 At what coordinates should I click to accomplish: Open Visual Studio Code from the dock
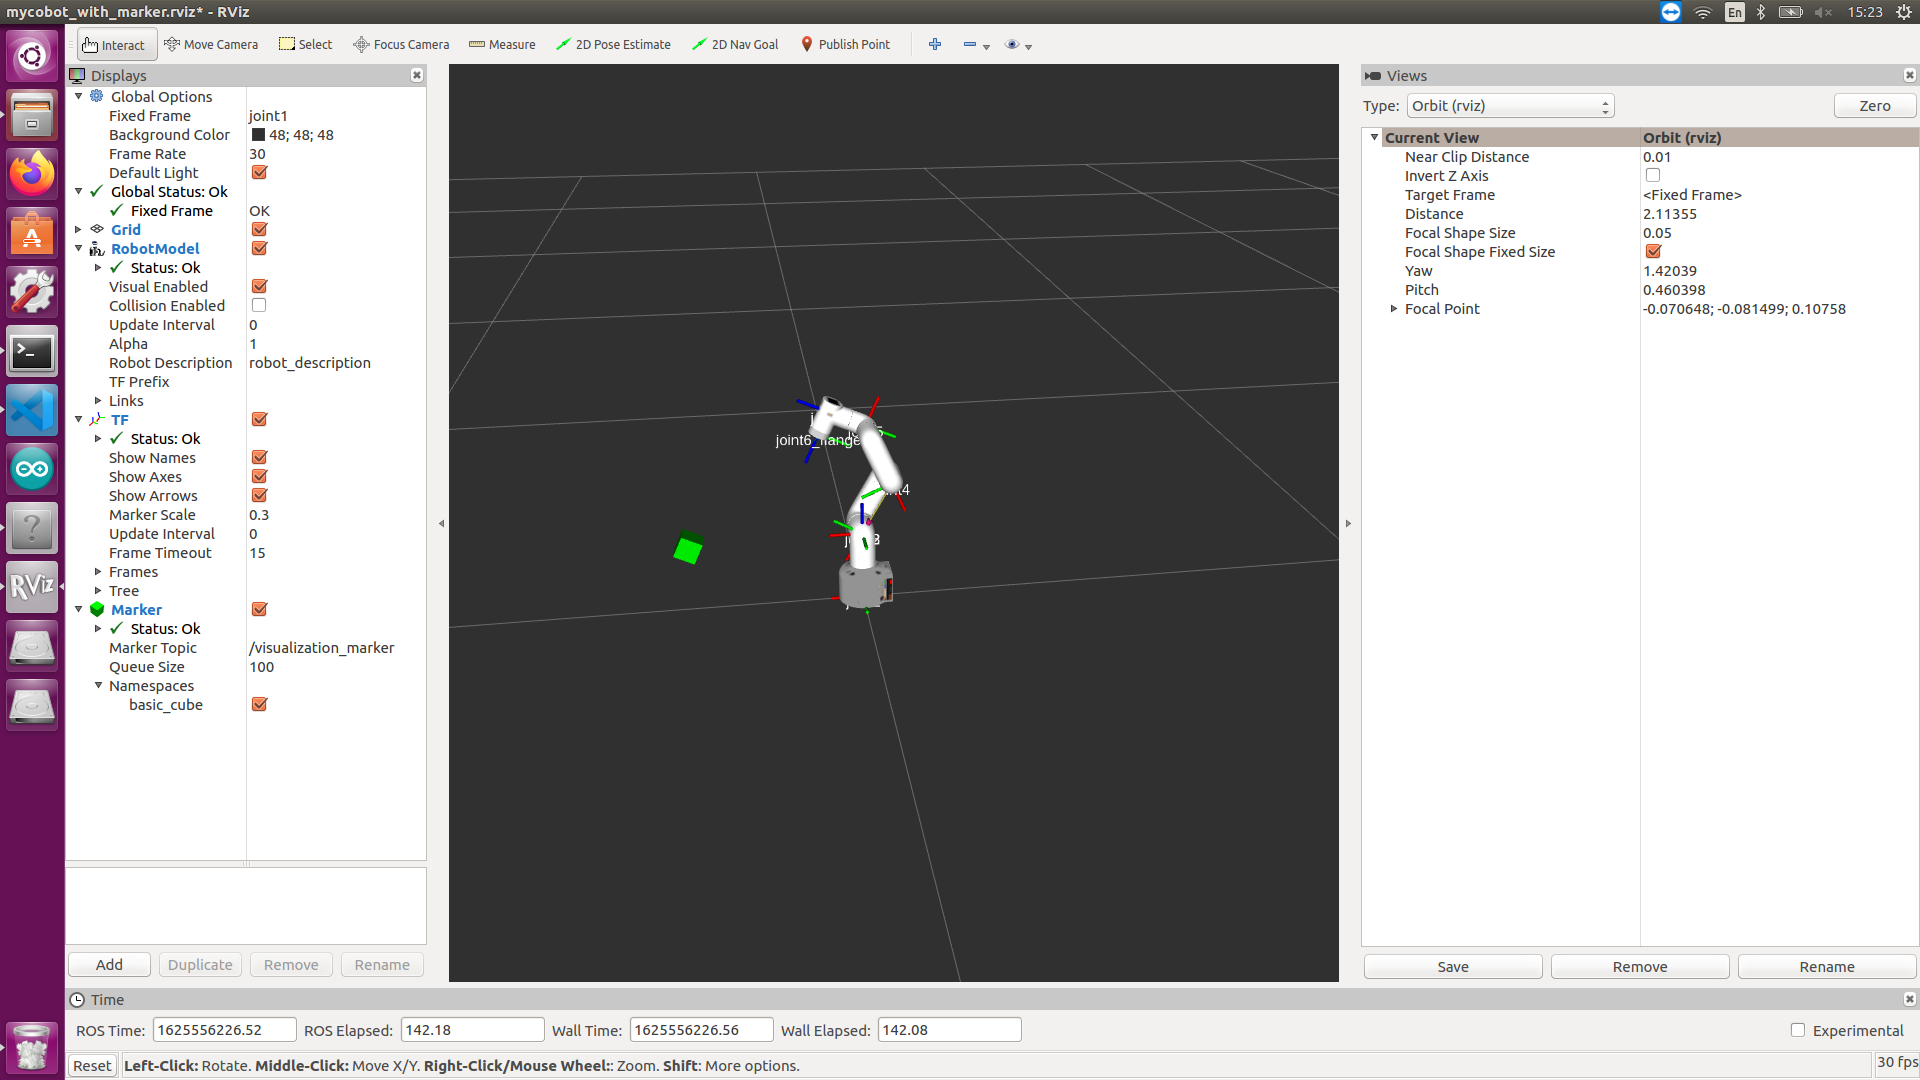[32, 411]
